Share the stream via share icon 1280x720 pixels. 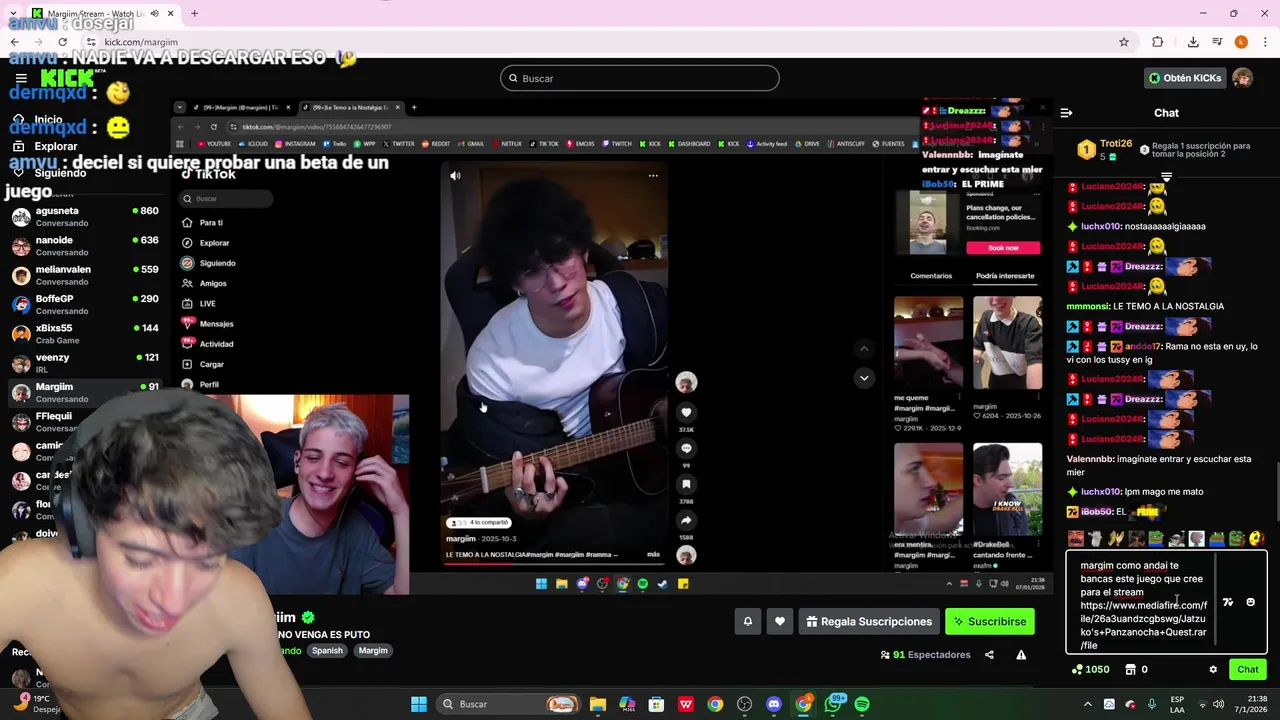tap(989, 655)
